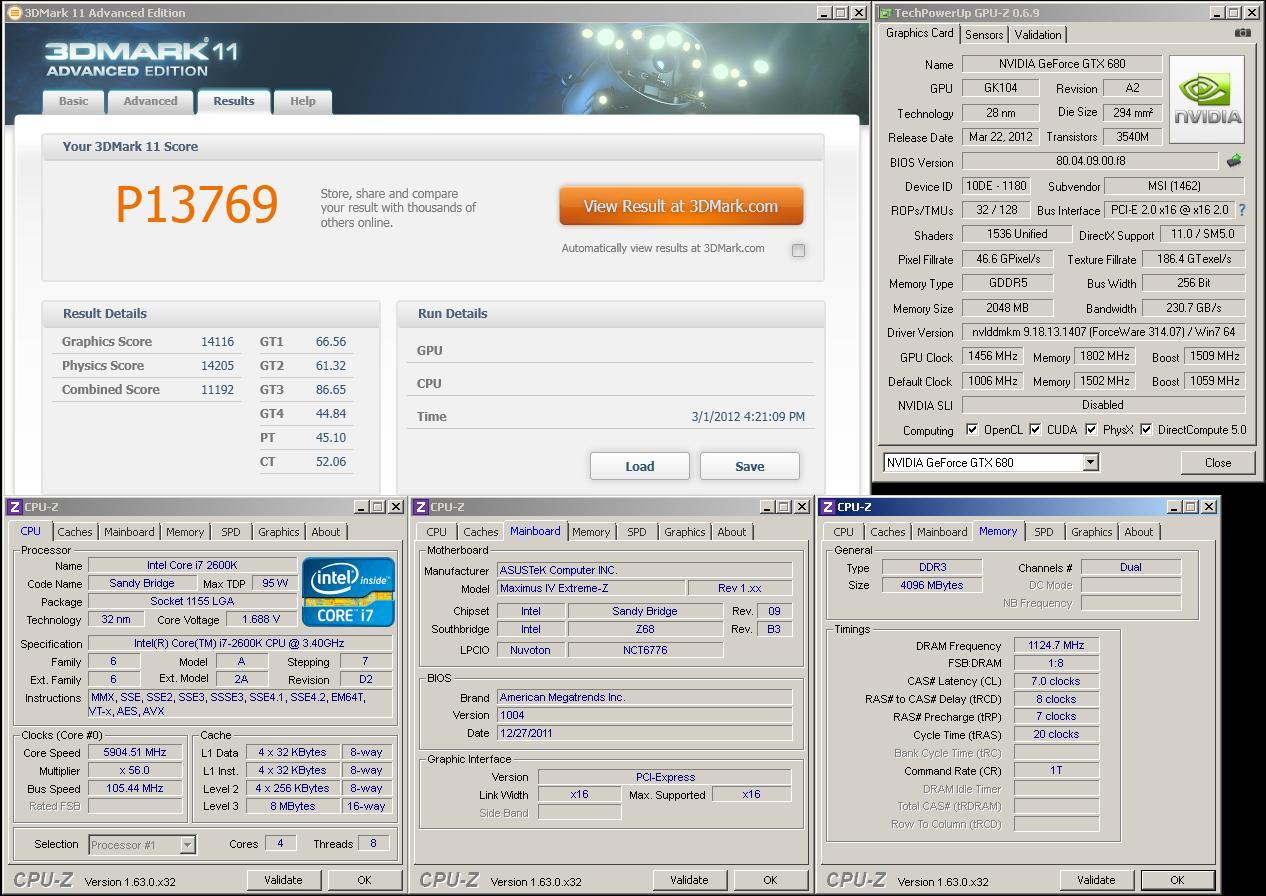
Task: Click the GPU Name field NVIDIA GeForce GTX 680
Action: click(x=1062, y=64)
